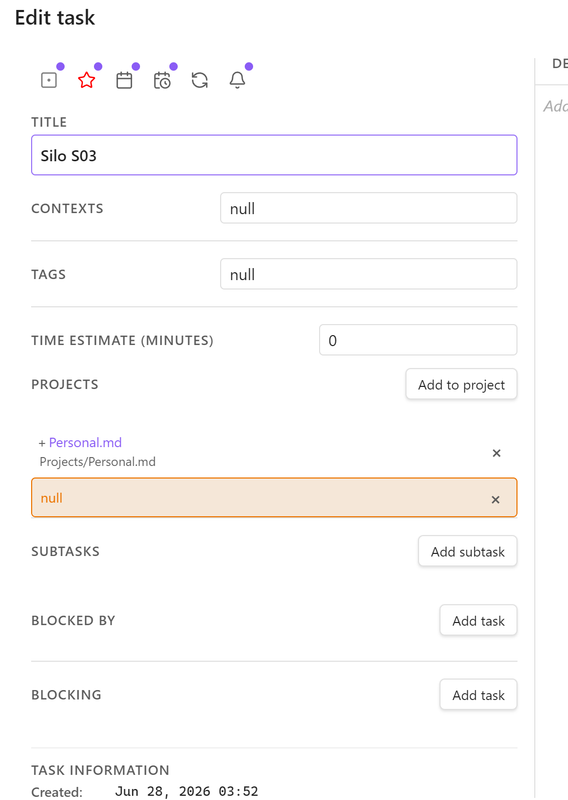Open the scheduled date calendar-clock icon
This screenshot has width=568, height=800.
tap(162, 80)
